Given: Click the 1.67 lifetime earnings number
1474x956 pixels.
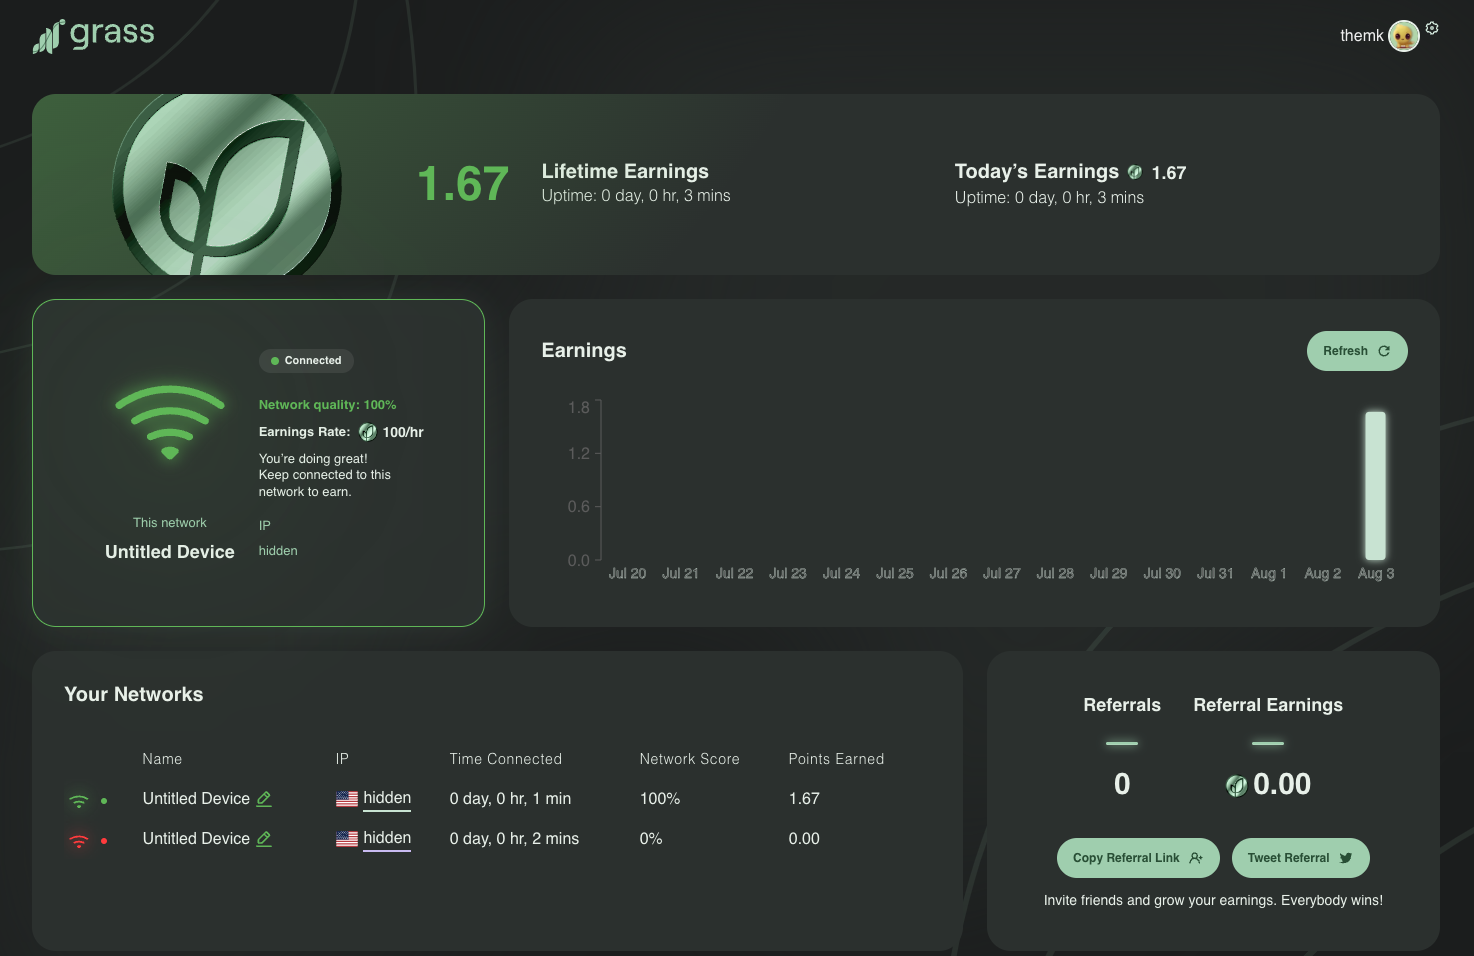Looking at the screenshot, I should tap(463, 184).
